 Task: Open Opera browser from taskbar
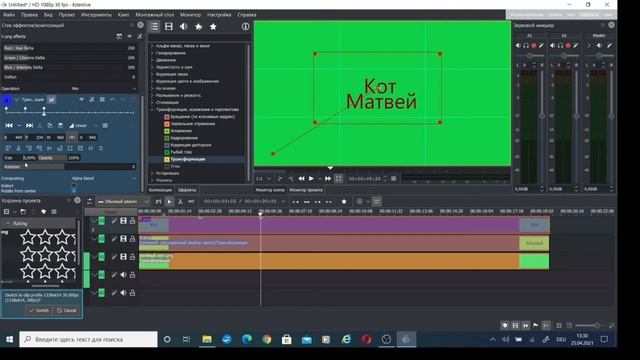(x=366, y=339)
